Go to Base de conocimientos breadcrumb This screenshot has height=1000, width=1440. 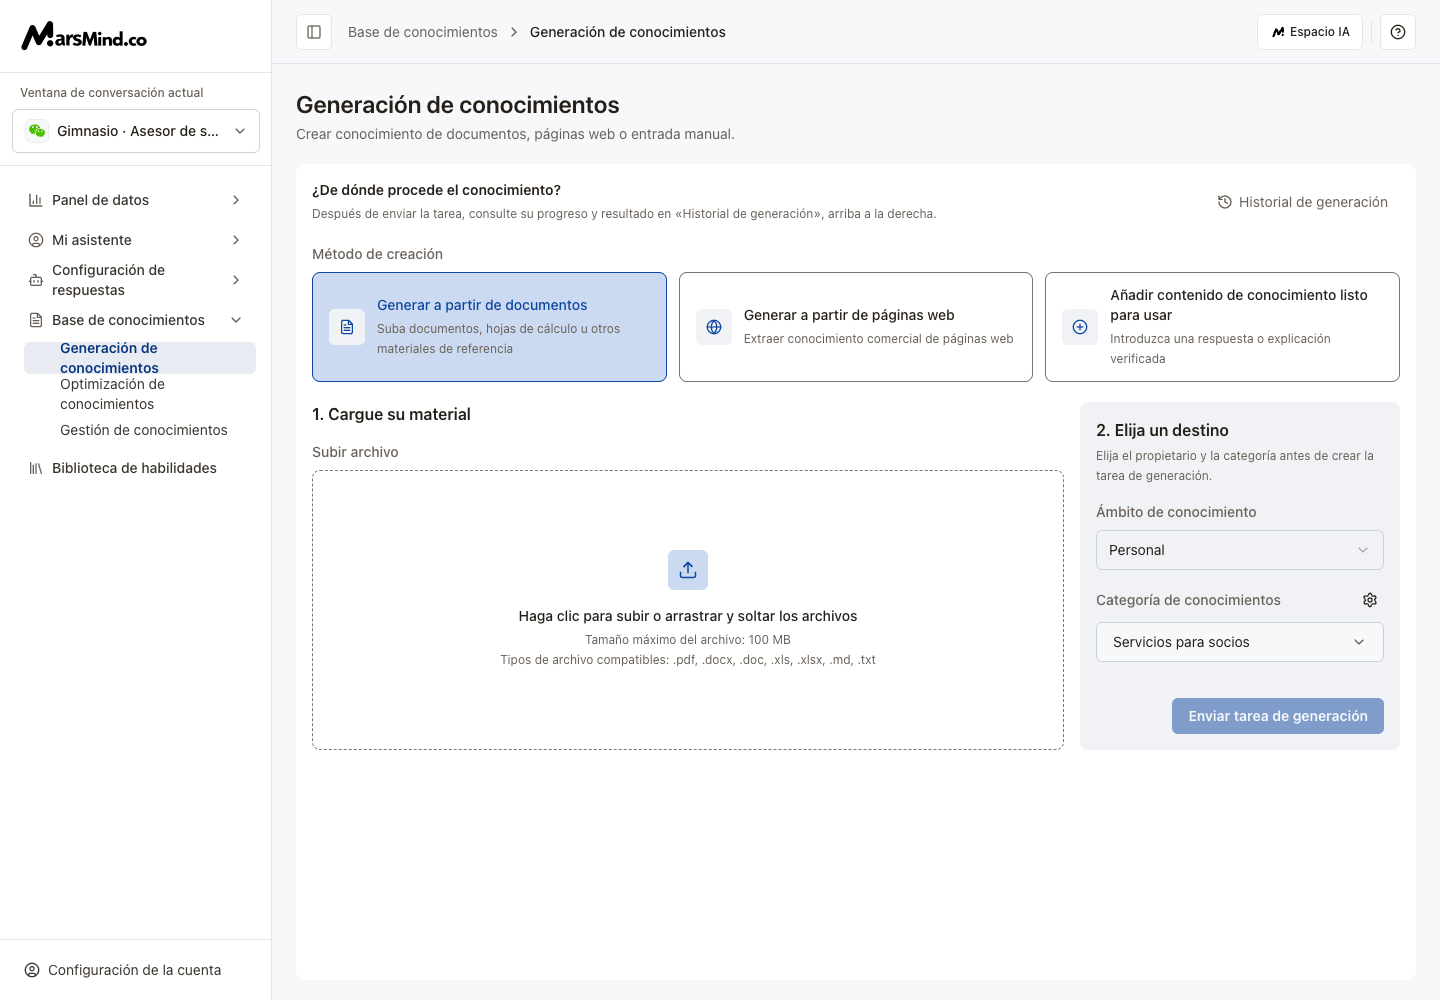423,32
